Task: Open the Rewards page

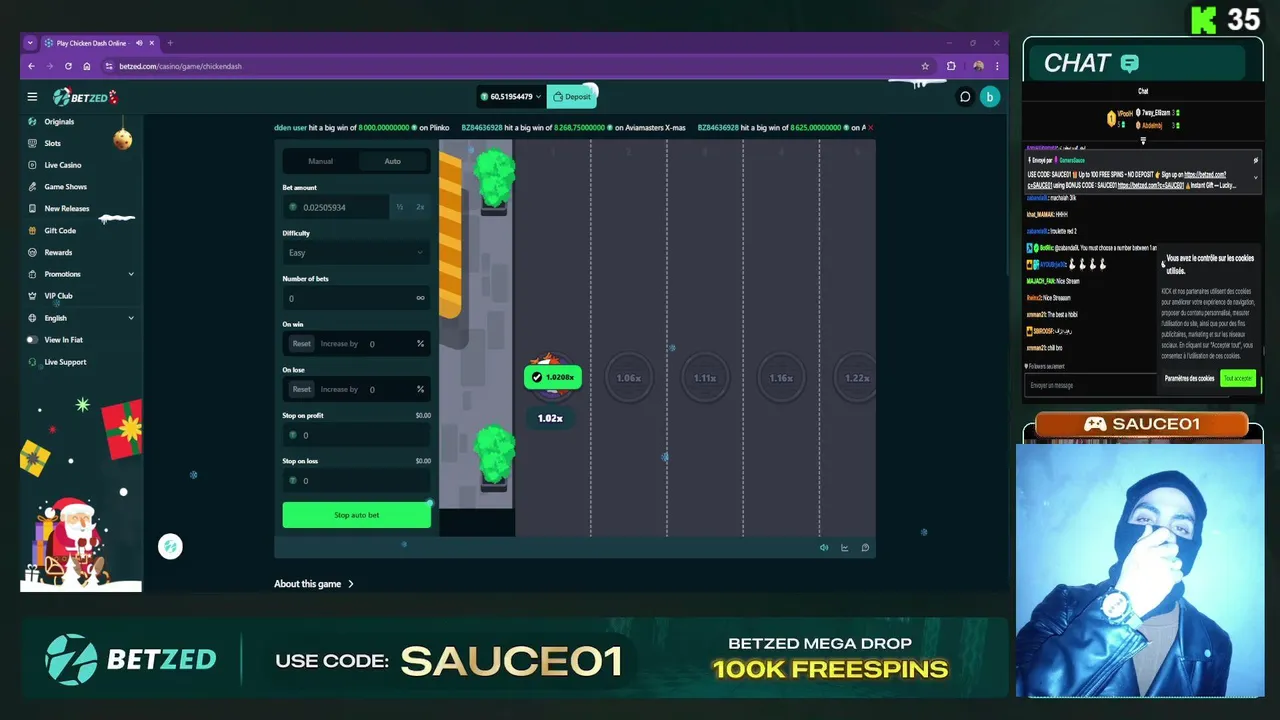Action: point(58,253)
